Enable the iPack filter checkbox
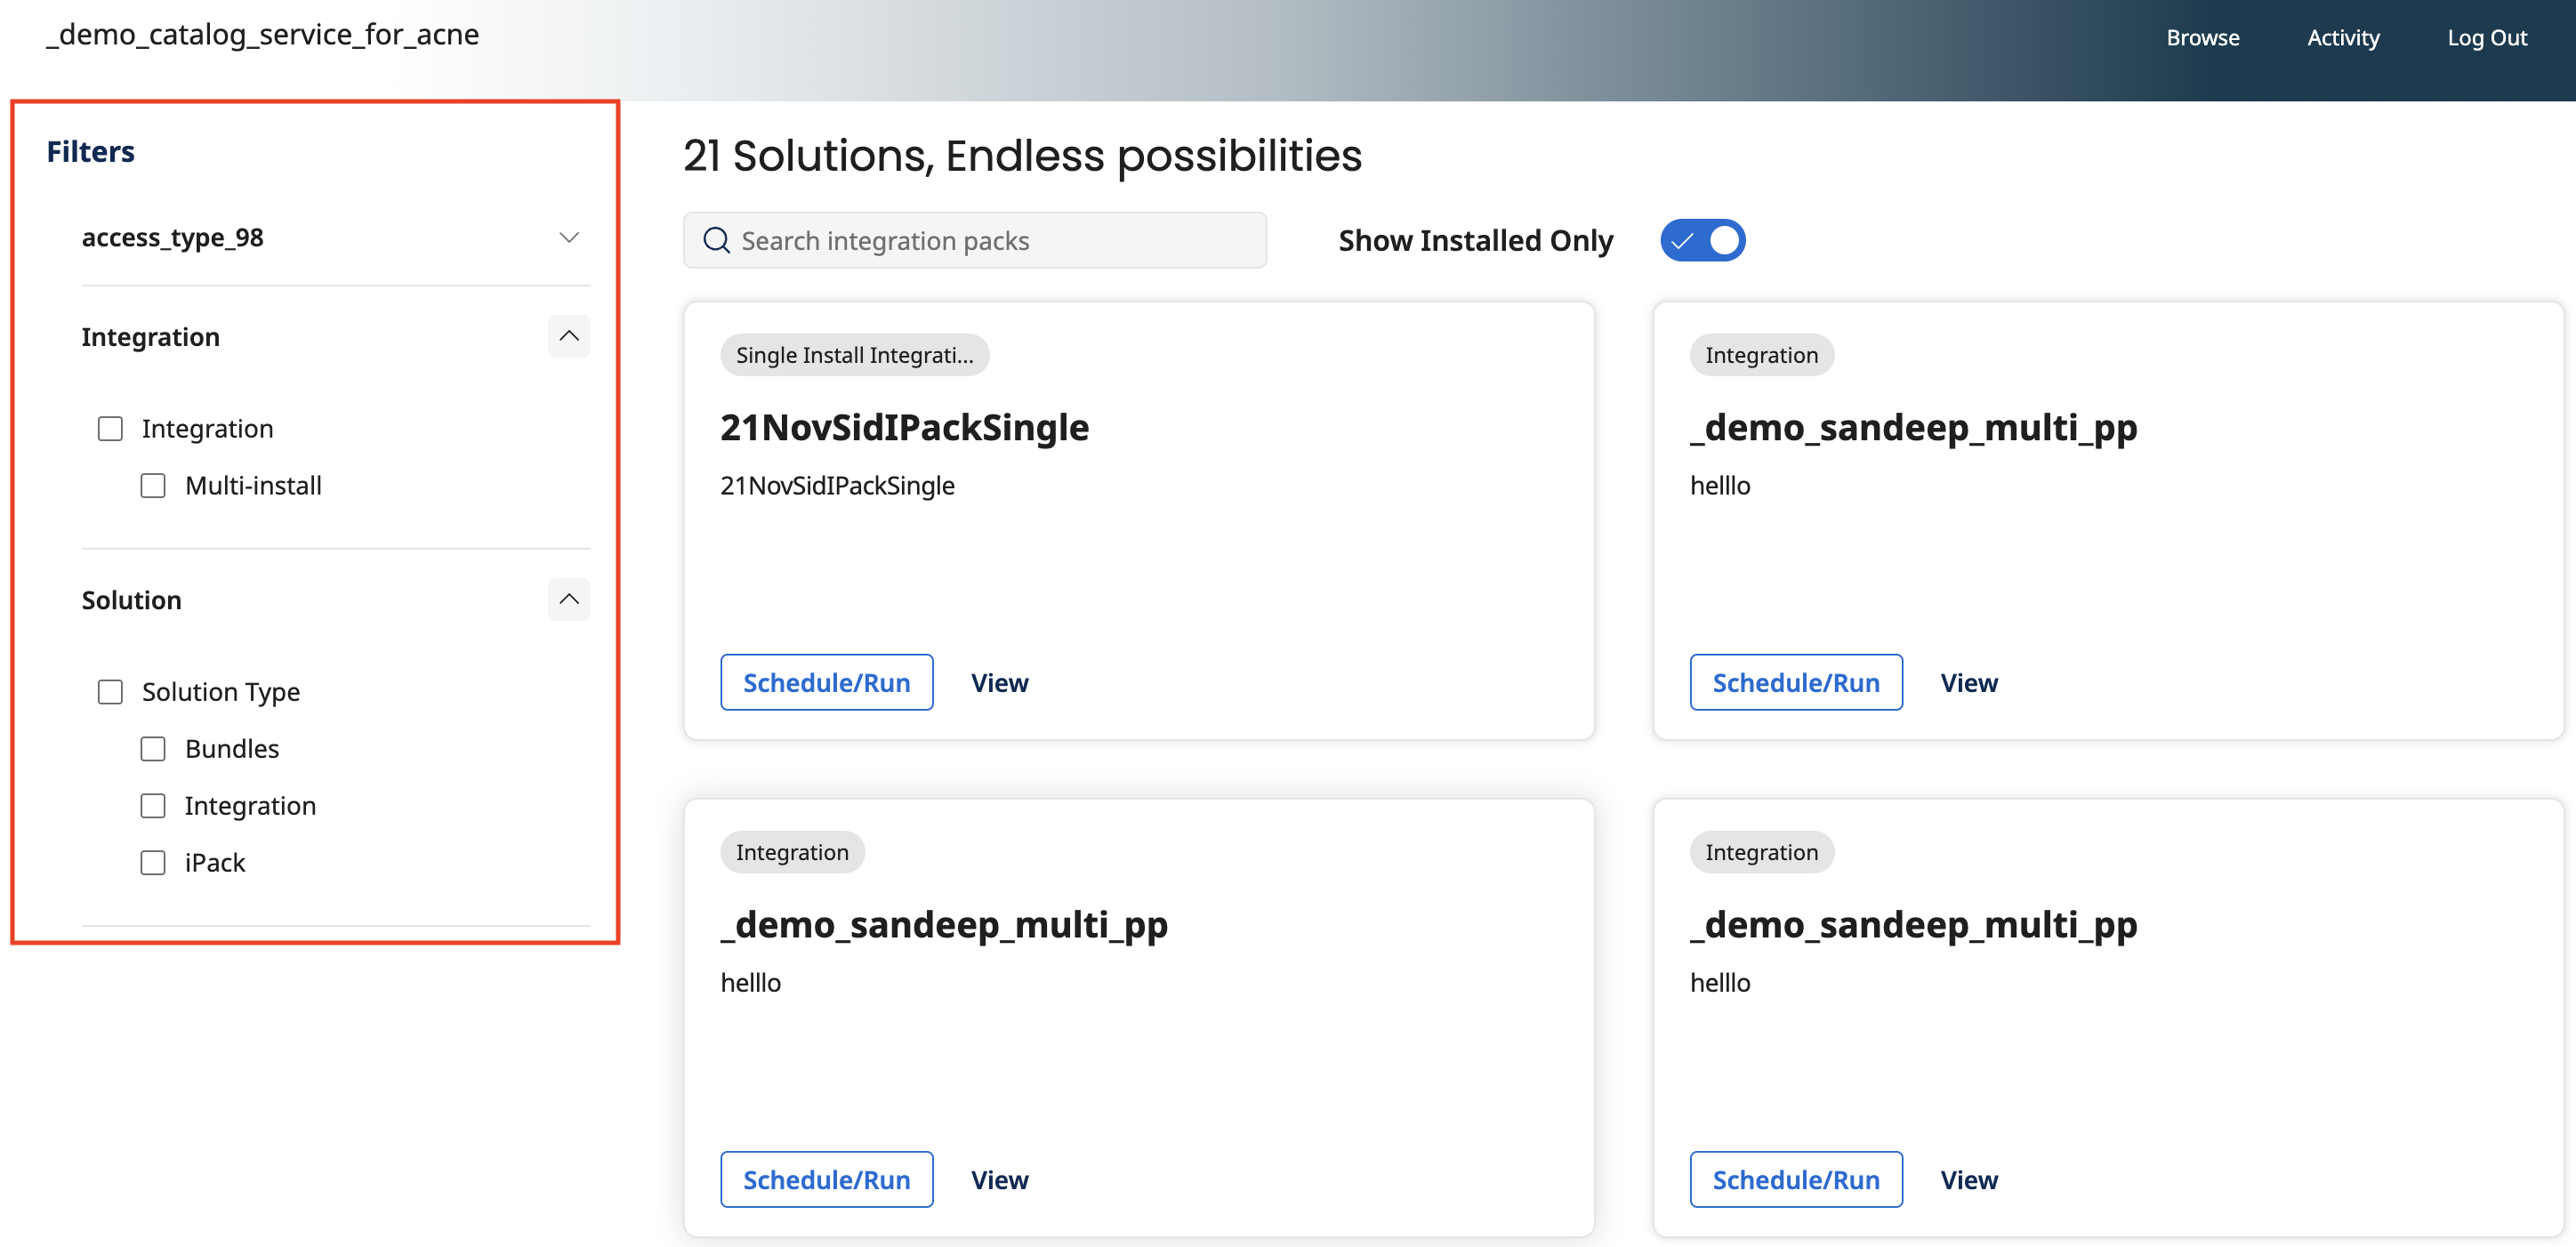Viewport: 2576px width, 1247px height. coord(153,863)
